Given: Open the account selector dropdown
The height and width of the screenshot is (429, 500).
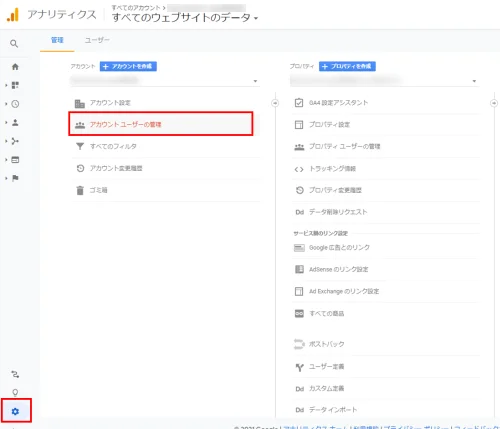Looking at the screenshot, I should click(x=165, y=81).
